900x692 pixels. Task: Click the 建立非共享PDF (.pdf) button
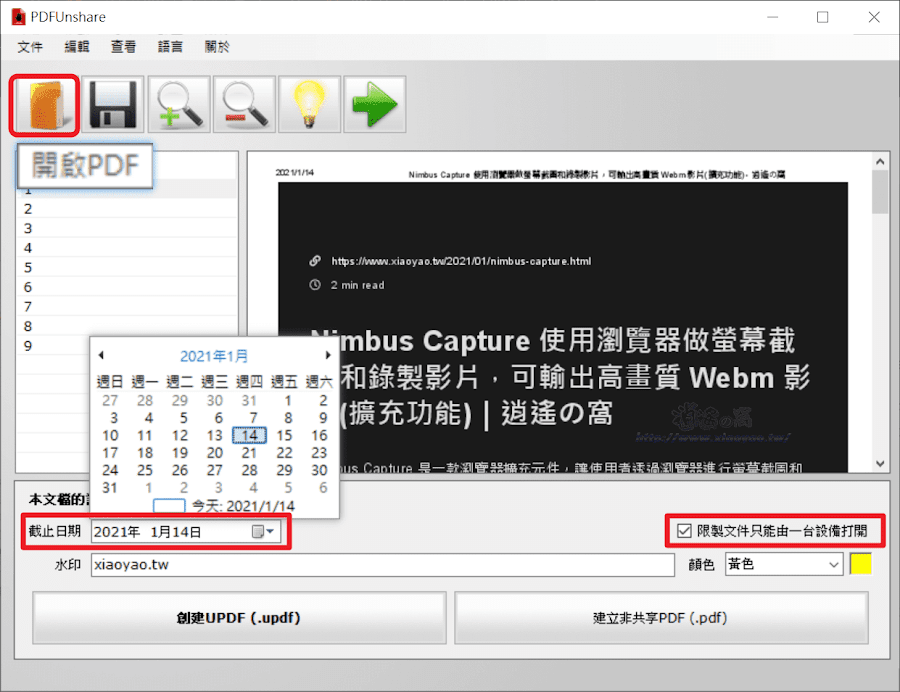point(661,618)
